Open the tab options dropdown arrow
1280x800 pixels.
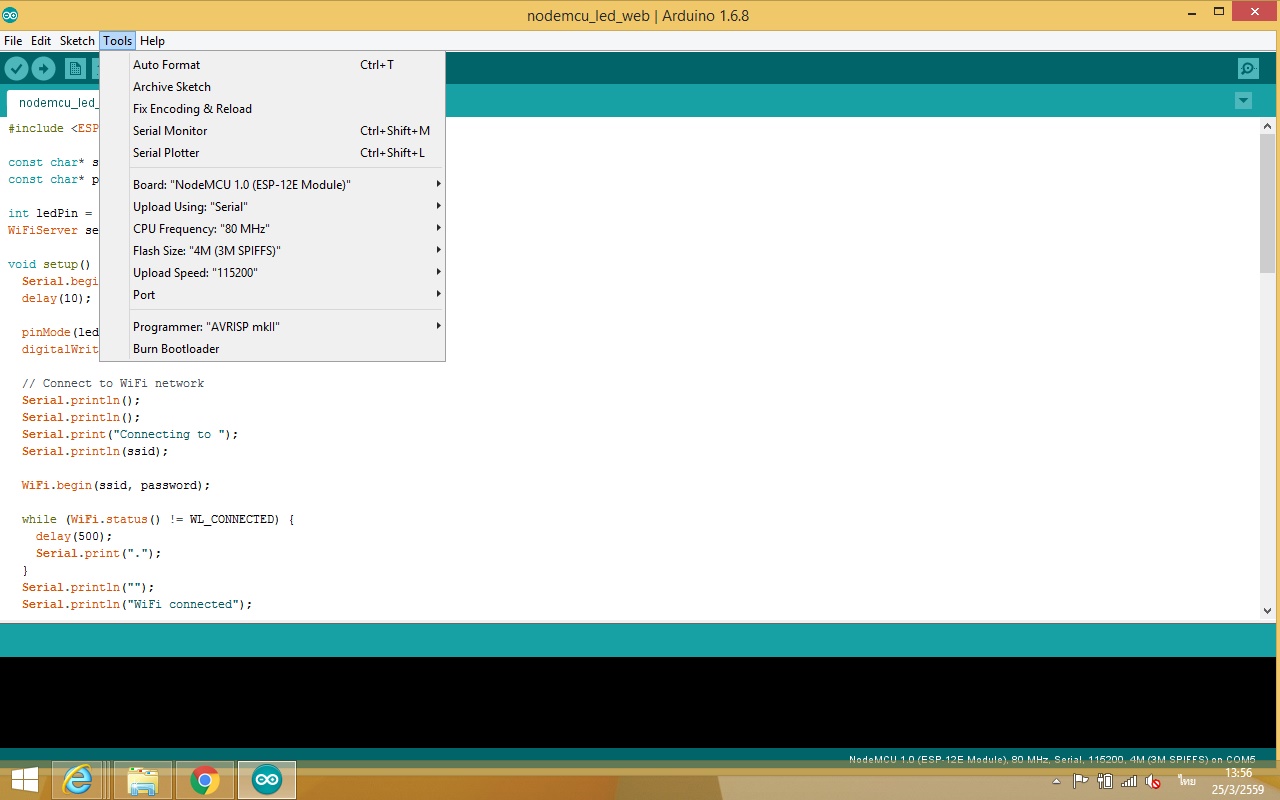click(x=1243, y=101)
